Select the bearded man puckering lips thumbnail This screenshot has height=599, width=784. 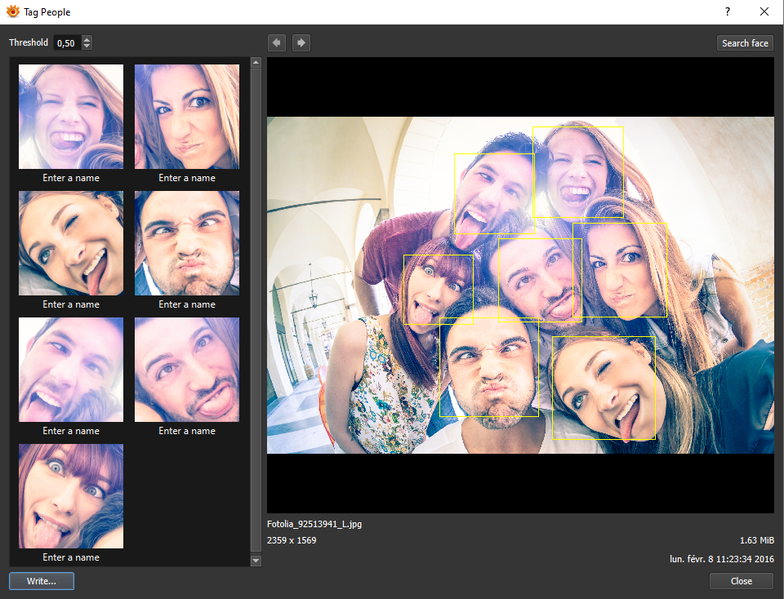click(187, 243)
